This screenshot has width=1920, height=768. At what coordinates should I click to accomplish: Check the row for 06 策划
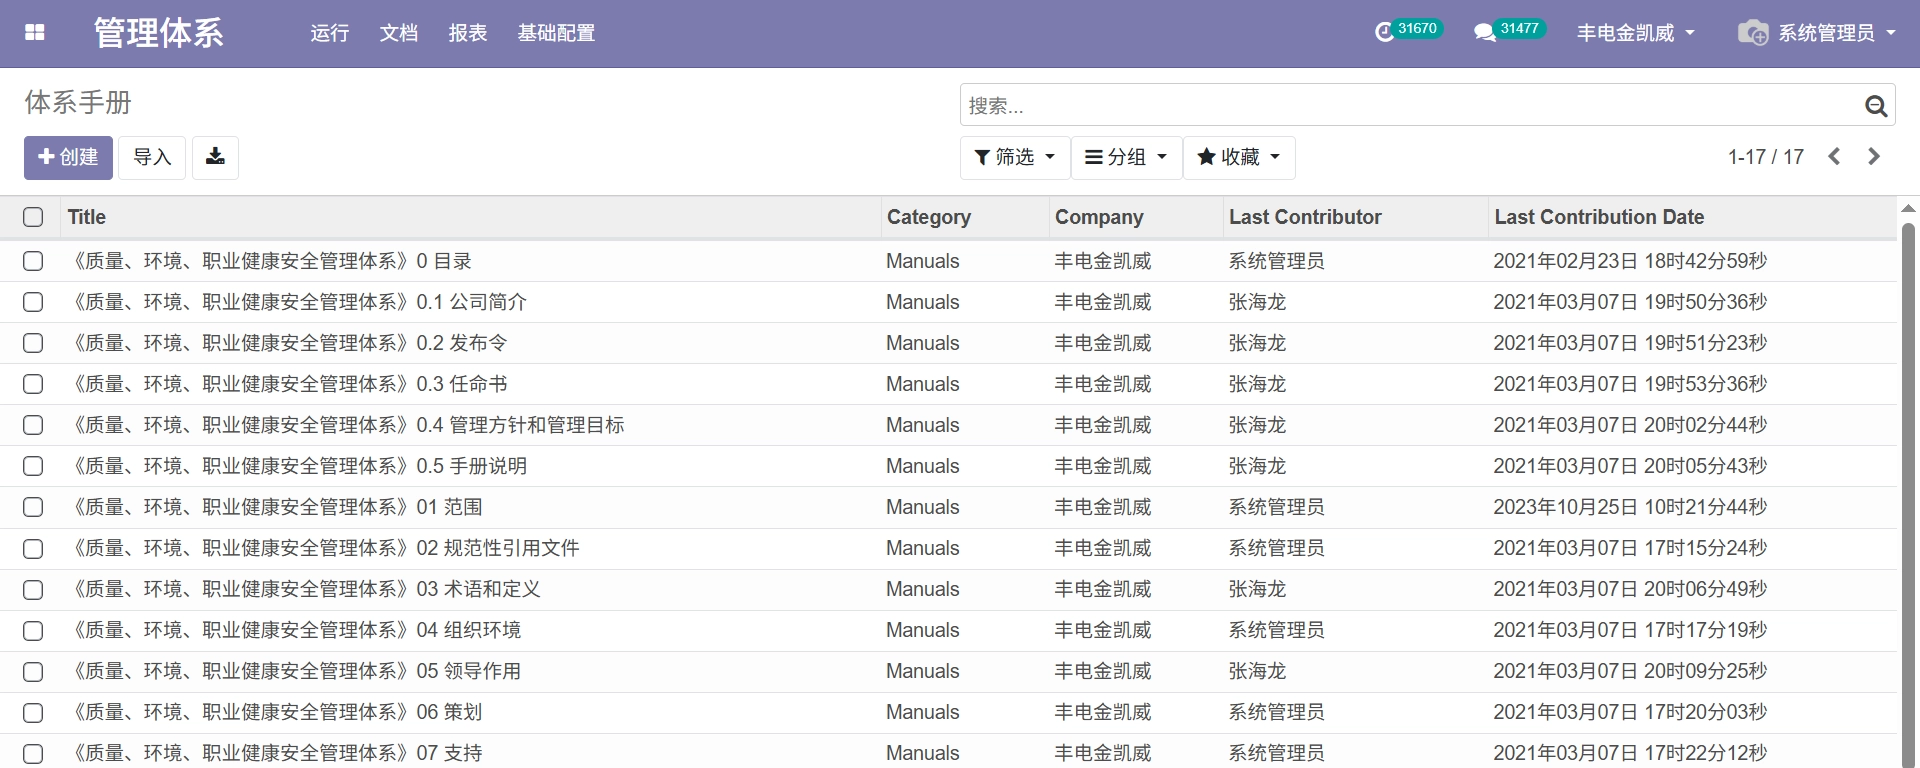33,712
